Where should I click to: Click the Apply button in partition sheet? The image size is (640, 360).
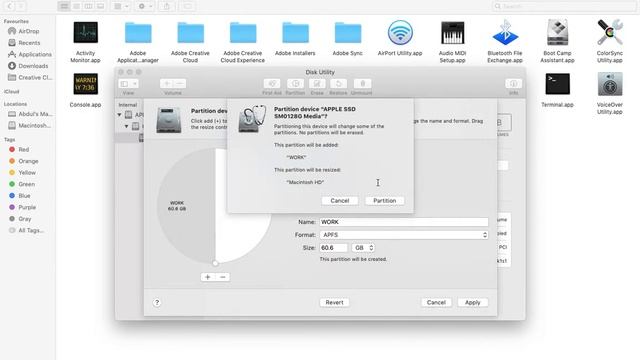coord(472,302)
